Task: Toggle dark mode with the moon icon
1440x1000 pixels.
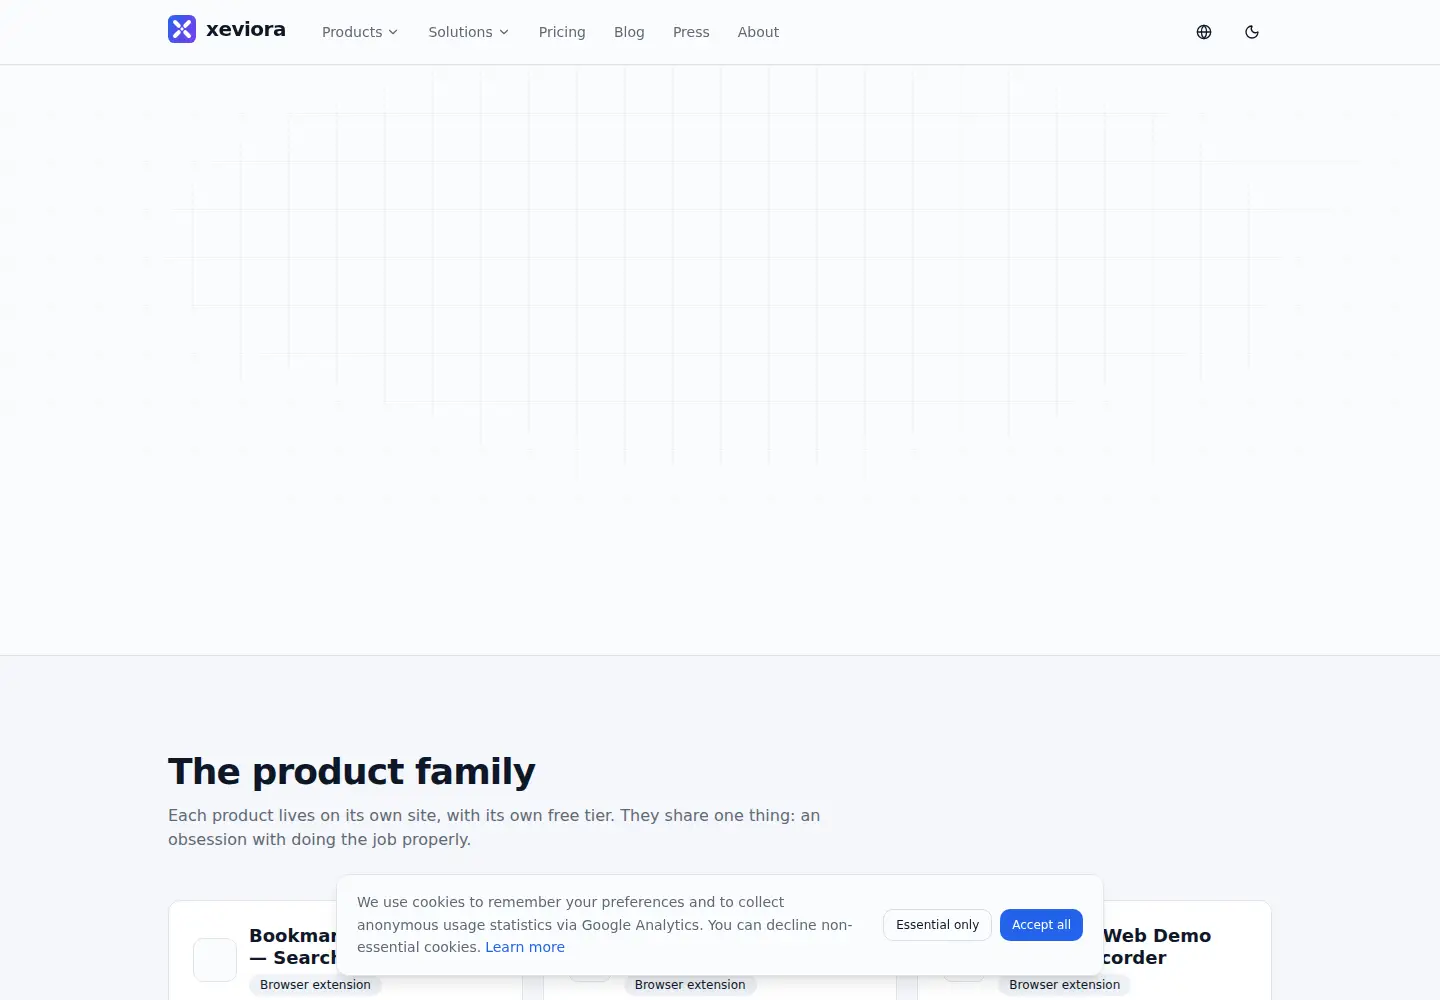Action: coord(1252,32)
